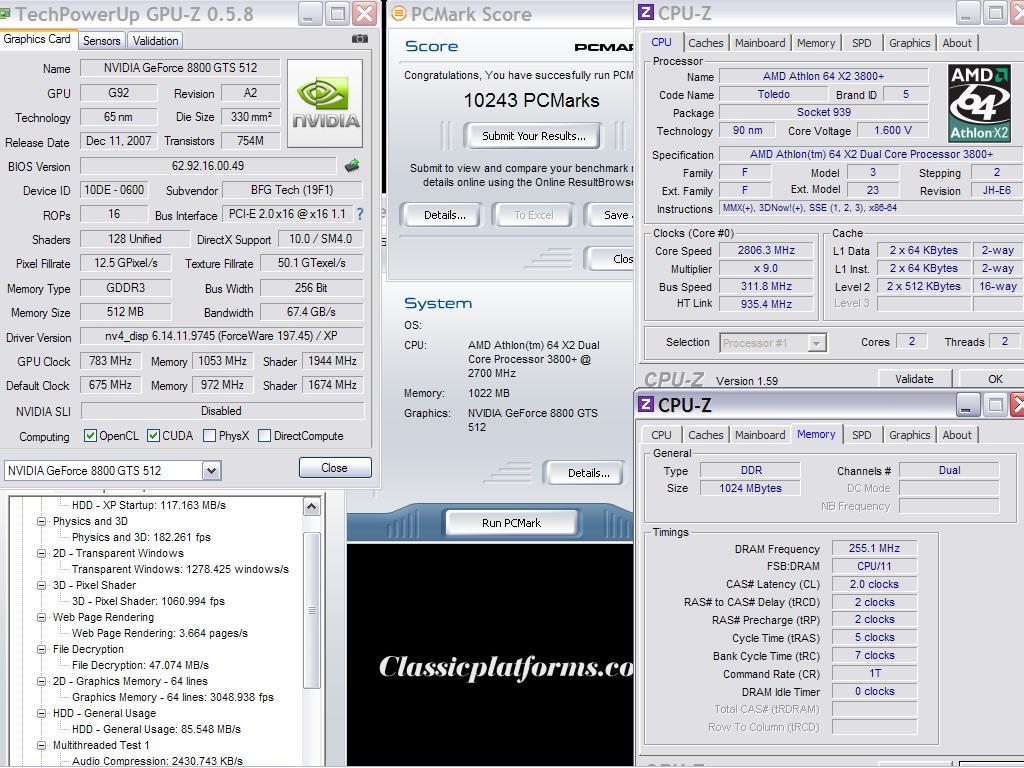Collapse the Physics and 3D tree node
This screenshot has height=768, width=1024.
(x=41, y=521)
